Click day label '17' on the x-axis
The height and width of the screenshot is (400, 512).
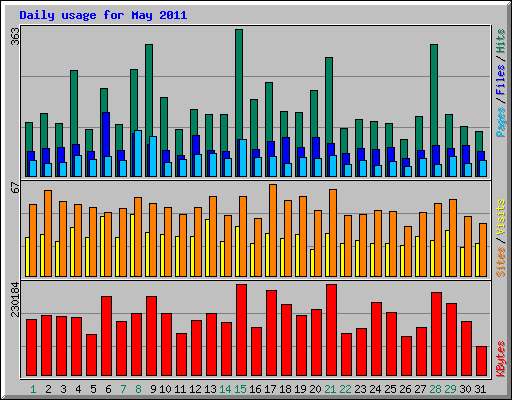(x=270, y=389)
